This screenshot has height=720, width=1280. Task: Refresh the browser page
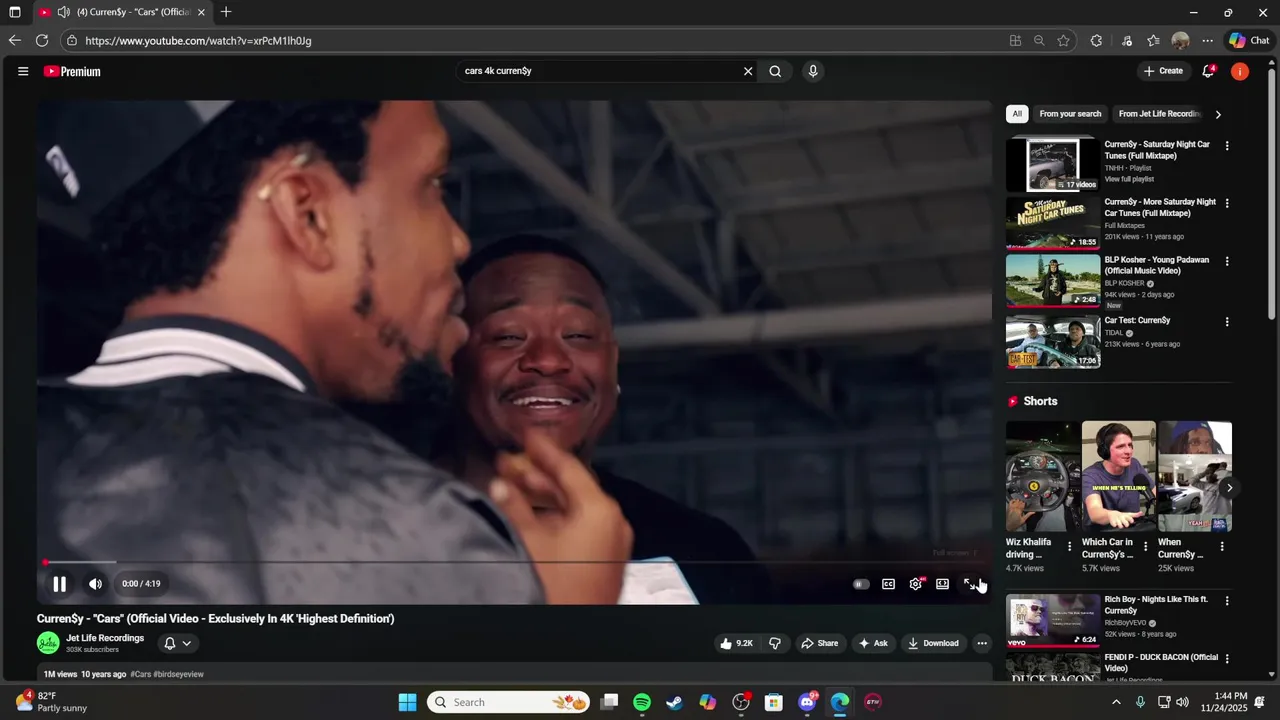(42, 41)
